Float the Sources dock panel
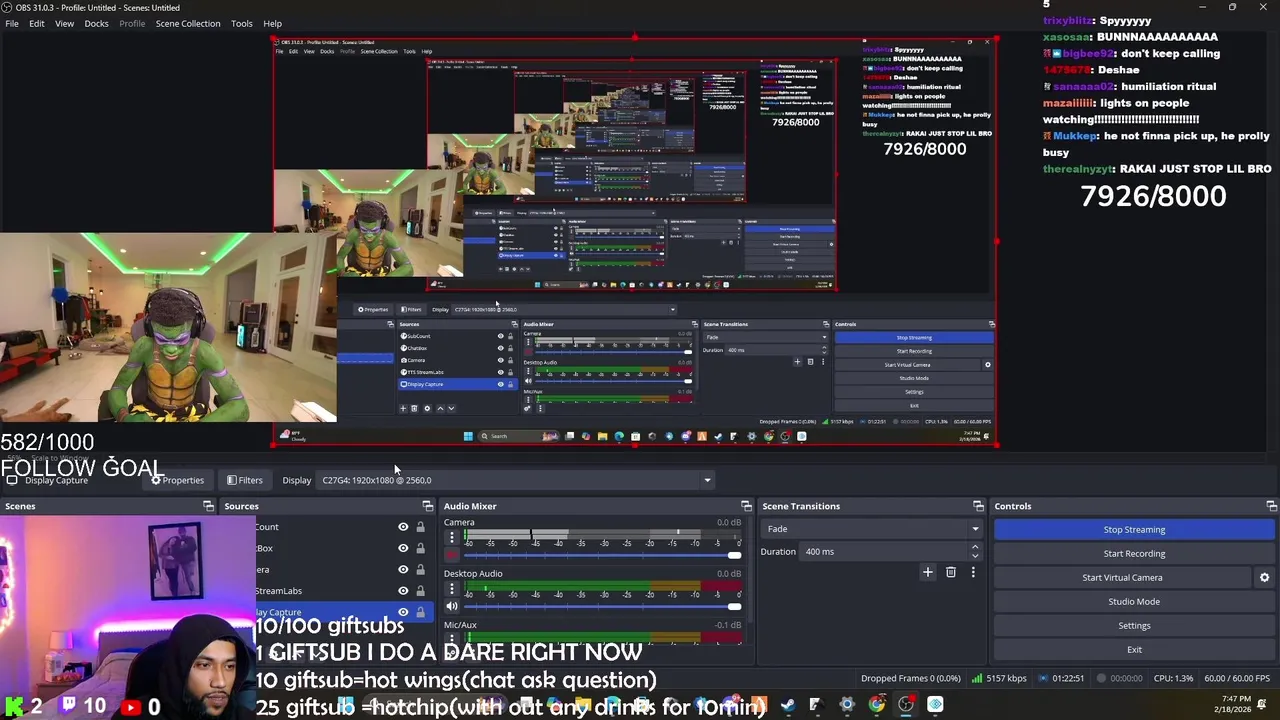The image size is (1280, 720). [427, 506]
